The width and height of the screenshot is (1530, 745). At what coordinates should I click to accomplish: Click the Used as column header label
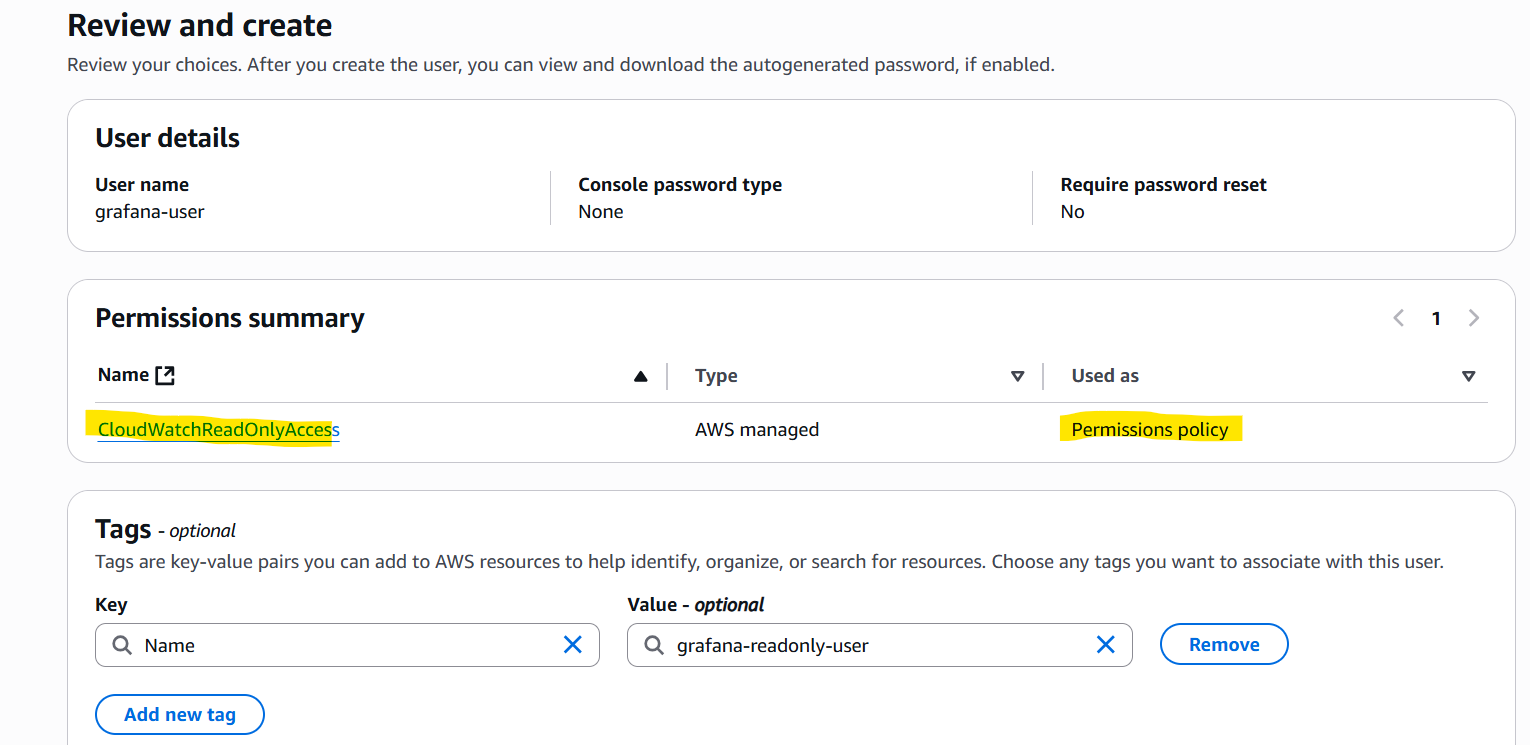tap(1105, 376)
